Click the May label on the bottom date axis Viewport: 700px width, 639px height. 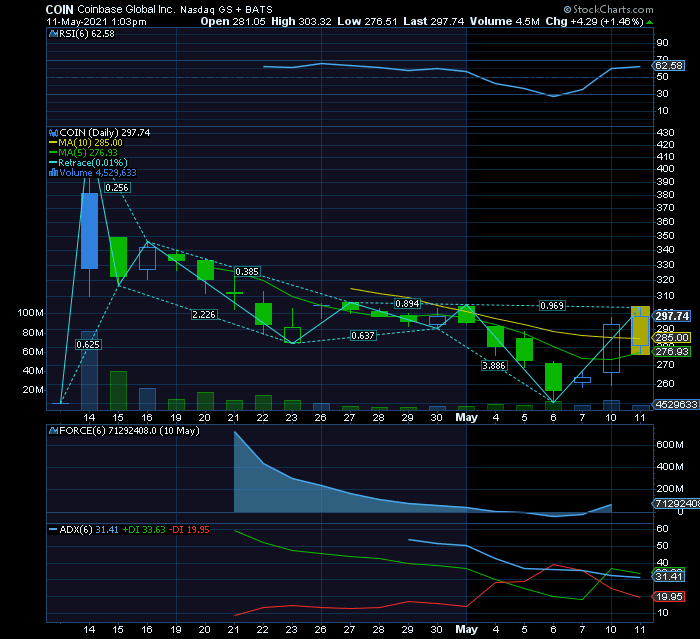[x=466, y=630]
